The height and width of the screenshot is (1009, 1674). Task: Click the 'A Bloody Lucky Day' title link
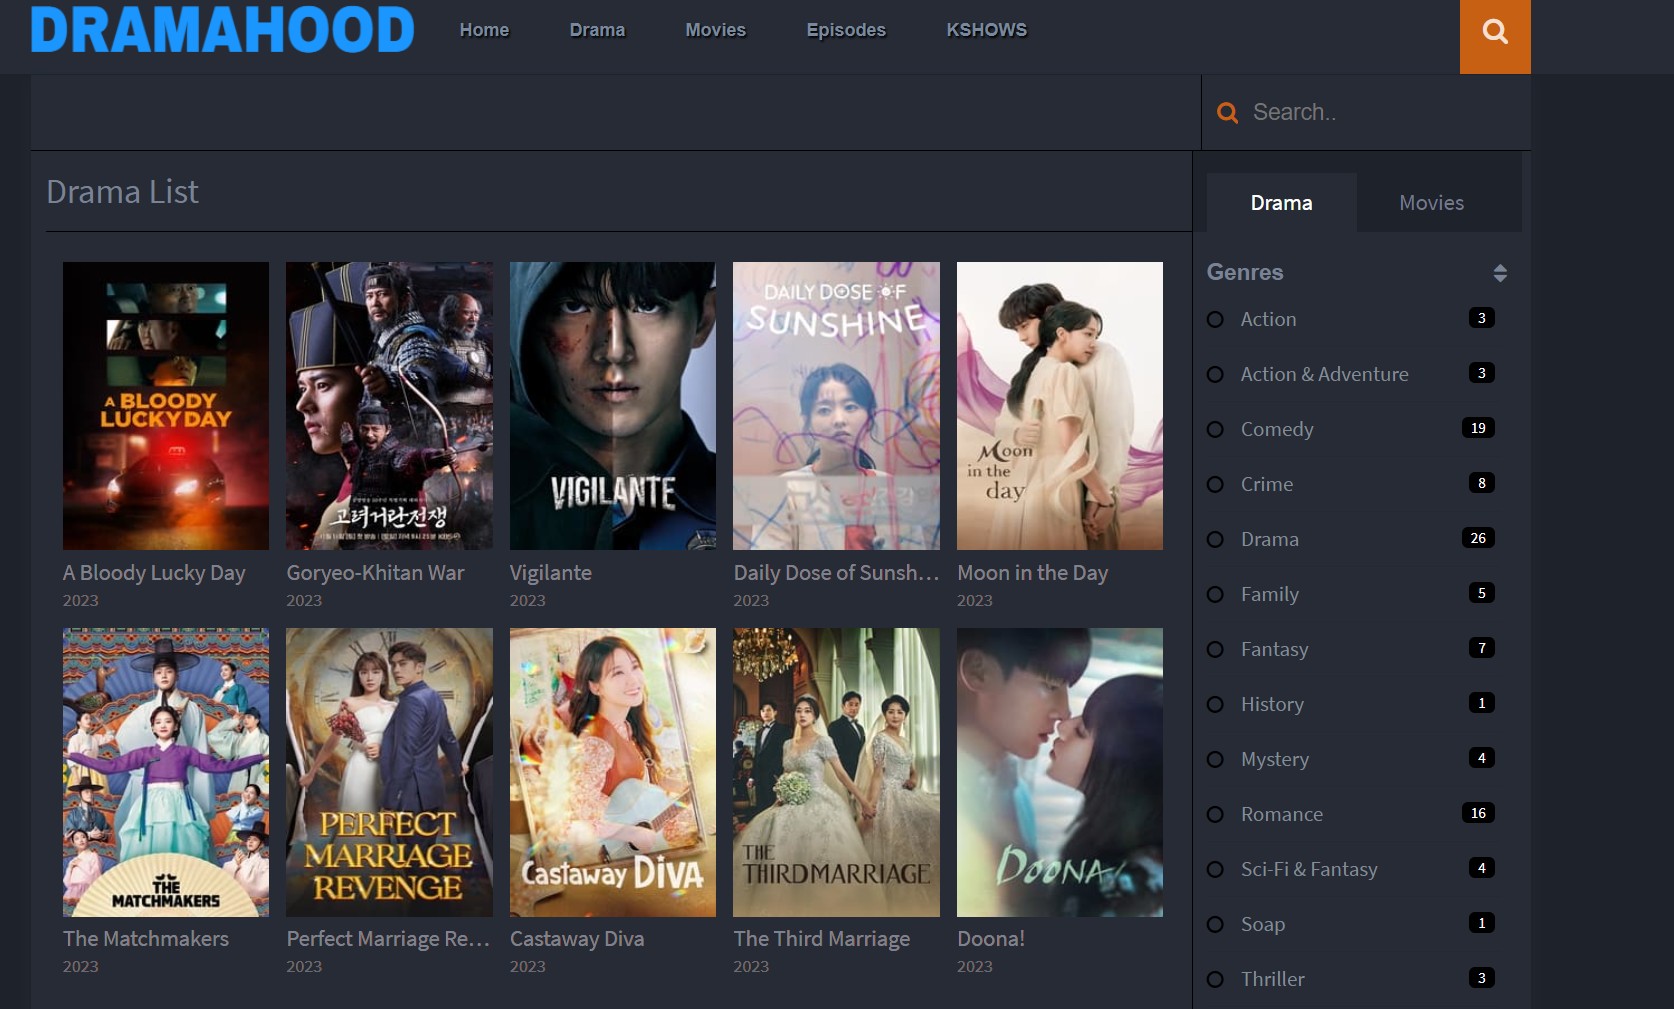tap(154, 573)
